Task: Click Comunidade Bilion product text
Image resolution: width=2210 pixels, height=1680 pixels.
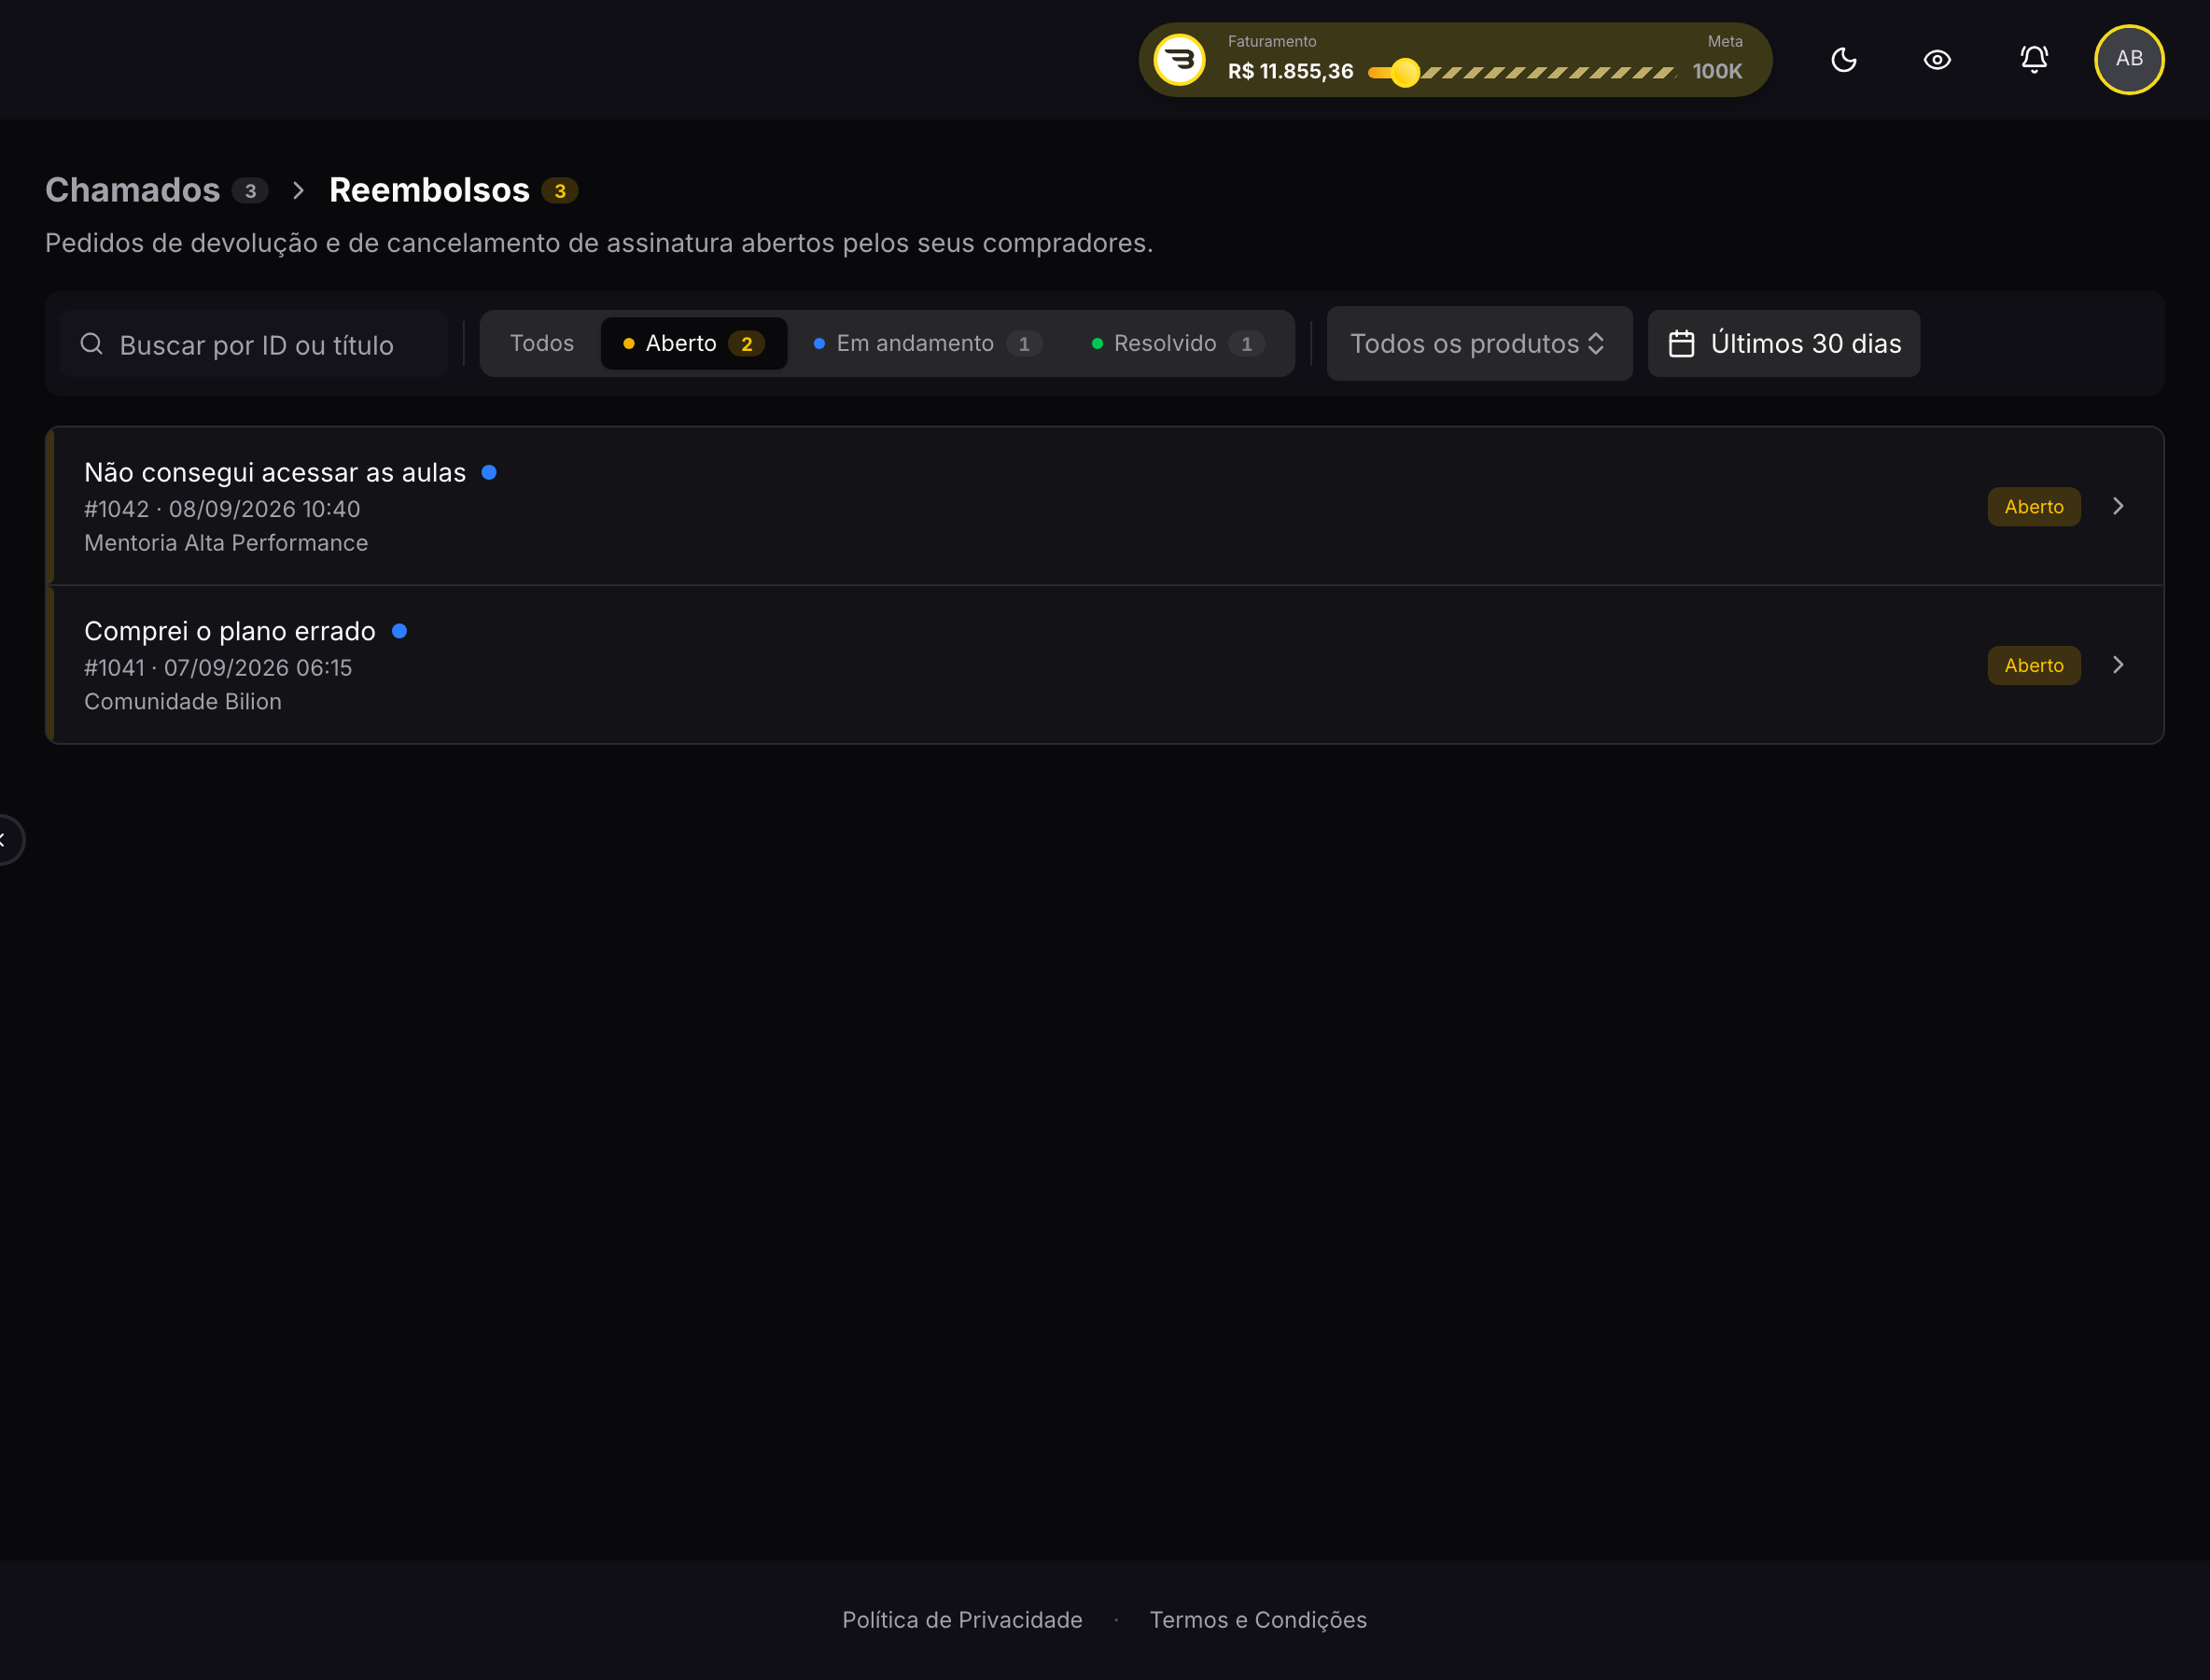Action: pos(183,702)
